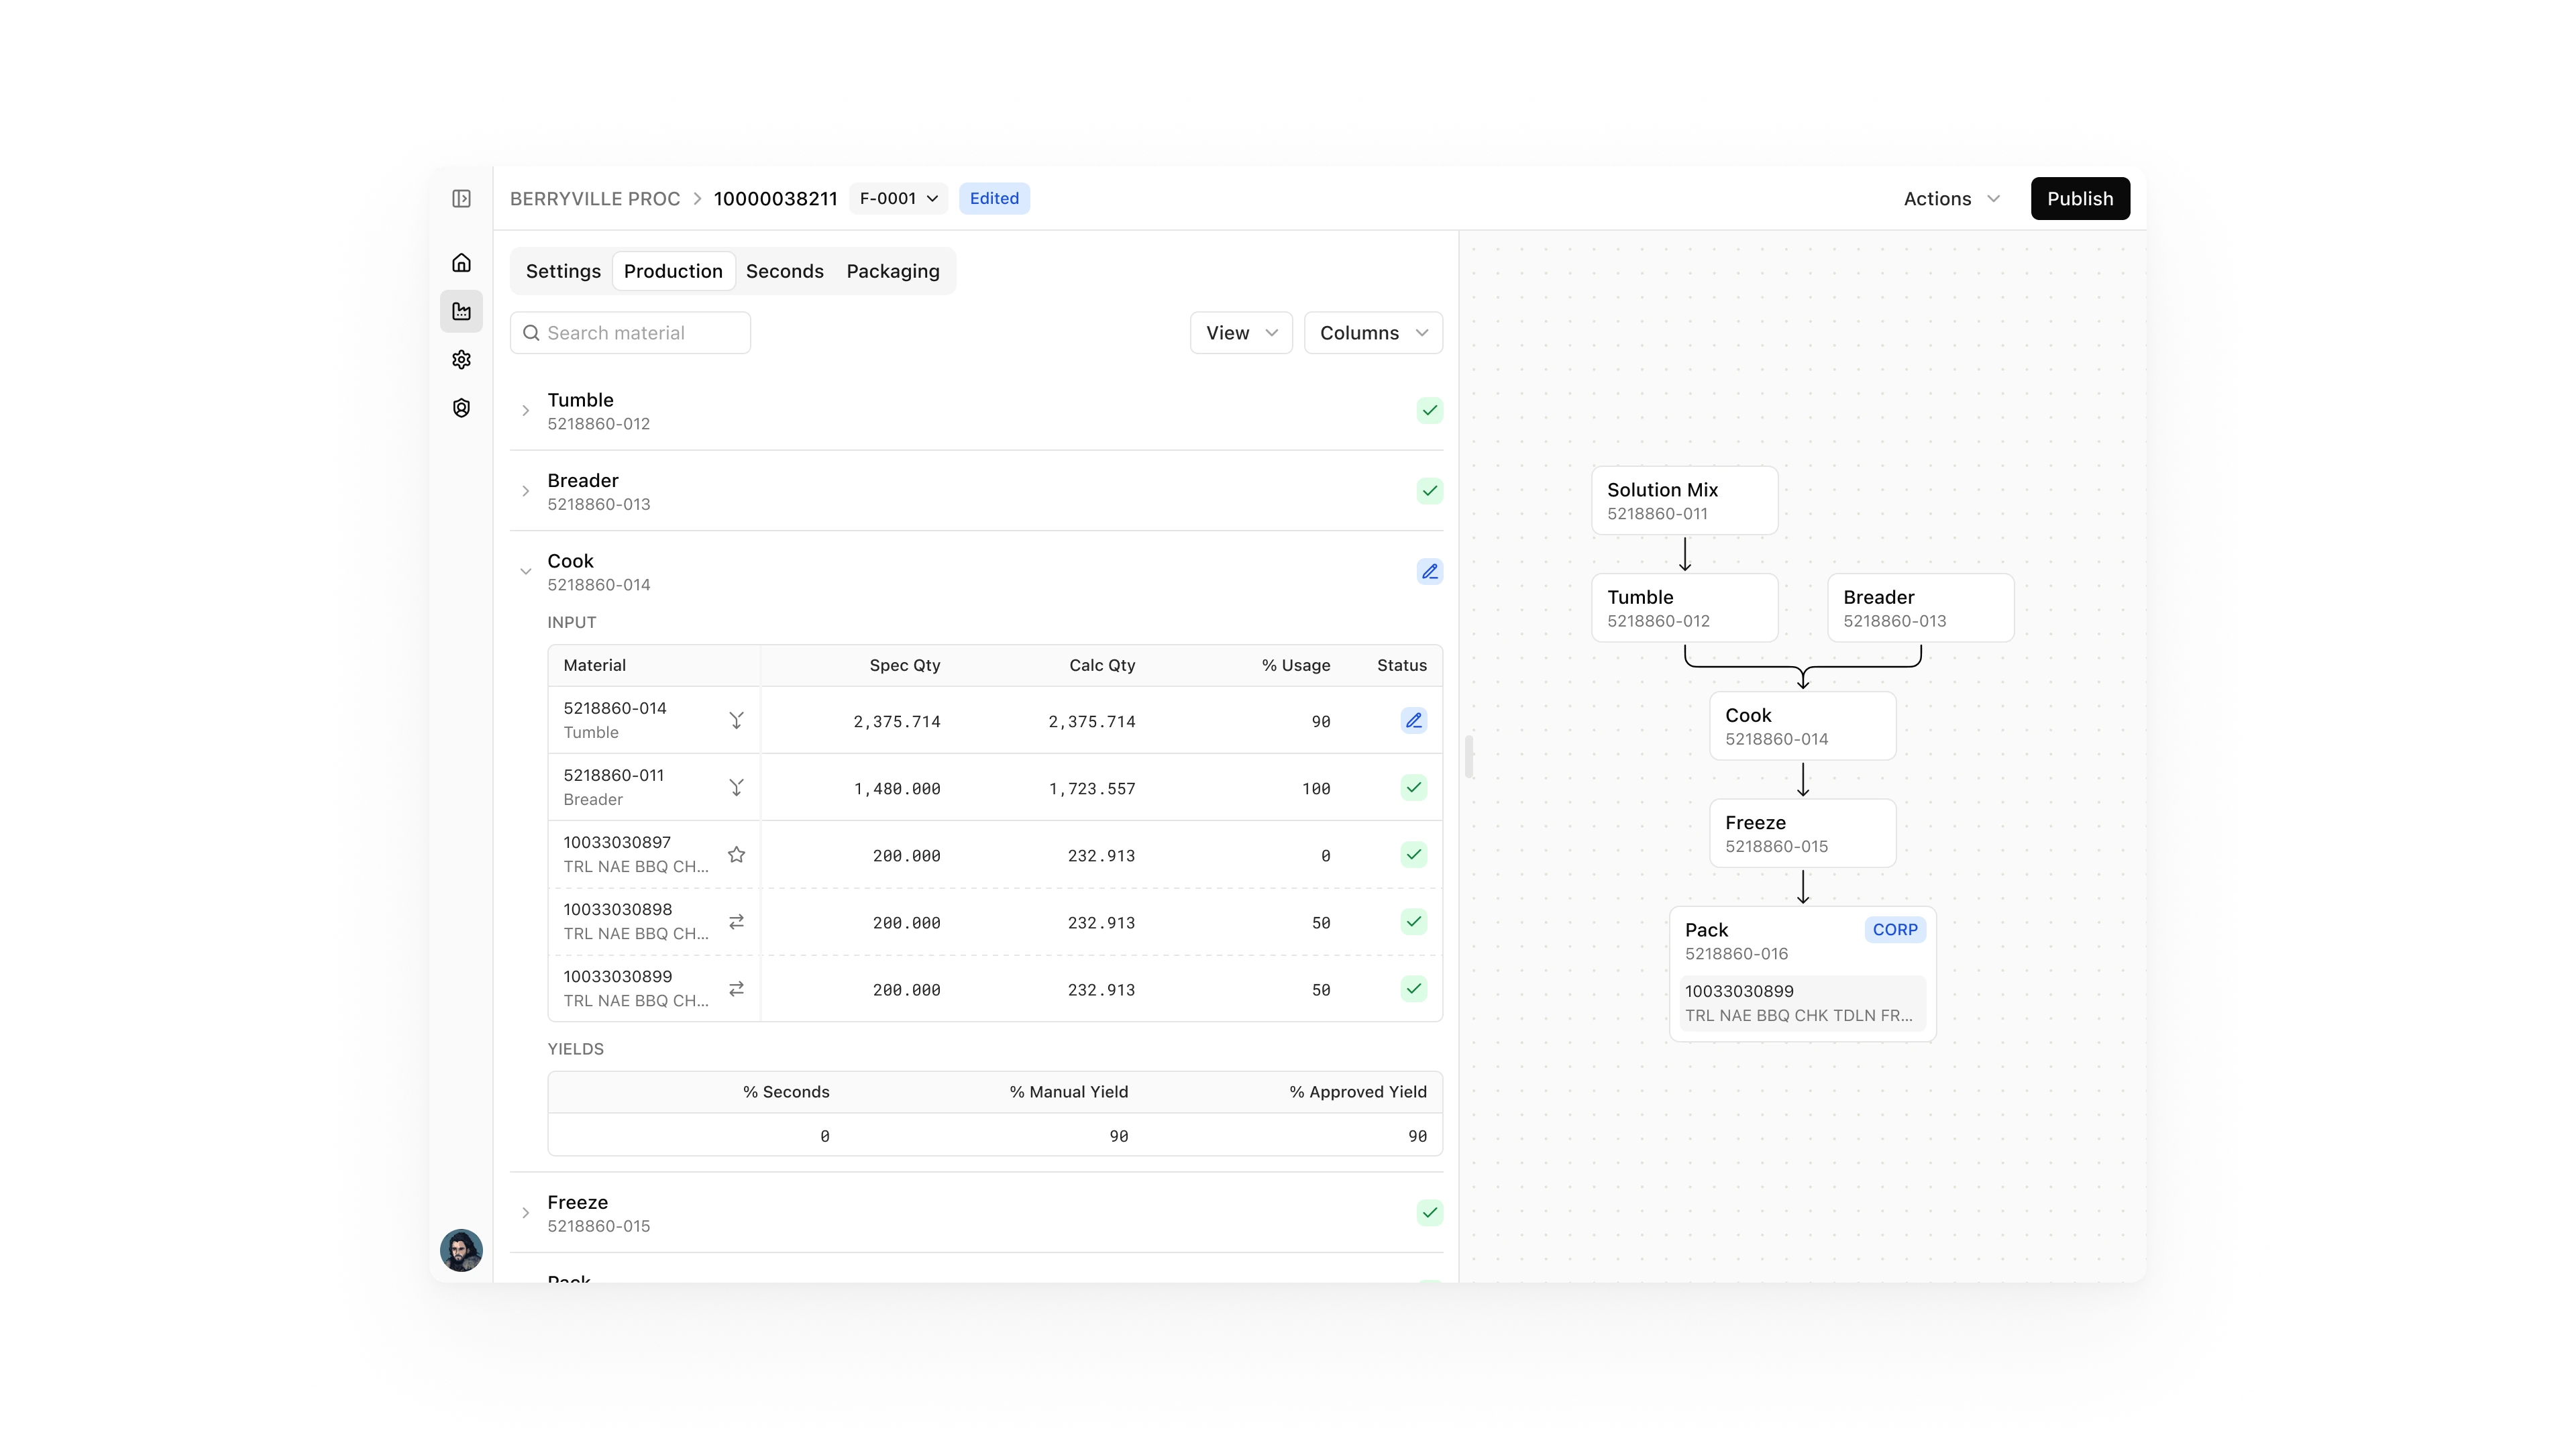Image resolution: width=2576 pixels, height=1449 pixels.
Task: Switch to the Seconds tab
Action: coord(785,271)
